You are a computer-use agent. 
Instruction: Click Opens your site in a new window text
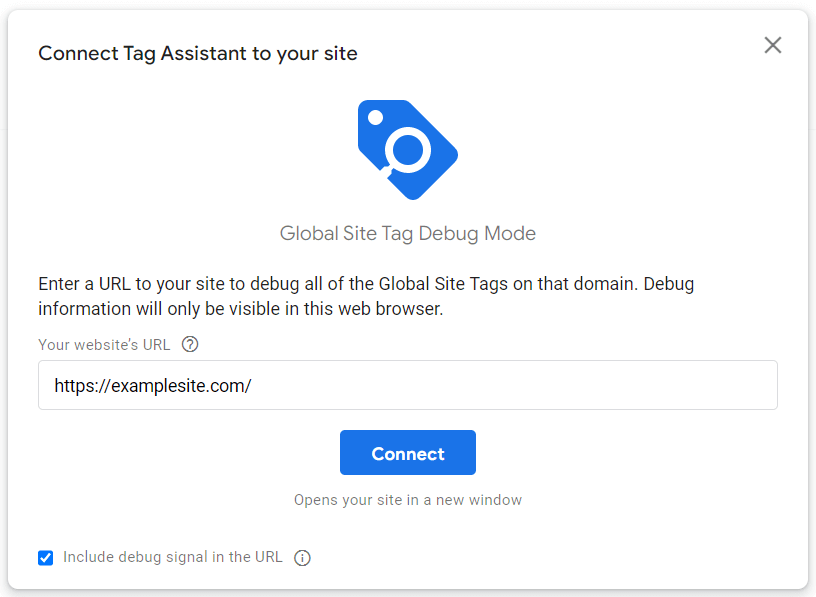pos(408,500)
